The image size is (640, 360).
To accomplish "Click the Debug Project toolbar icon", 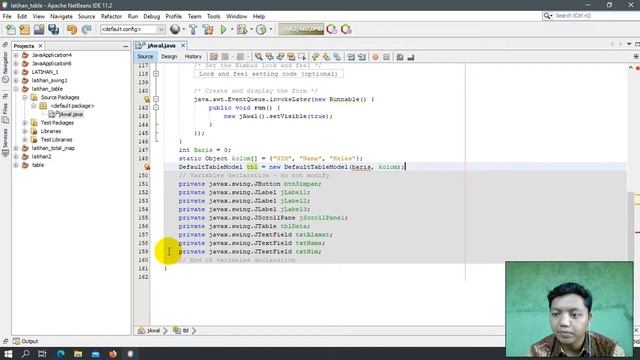I will [242, 29].
